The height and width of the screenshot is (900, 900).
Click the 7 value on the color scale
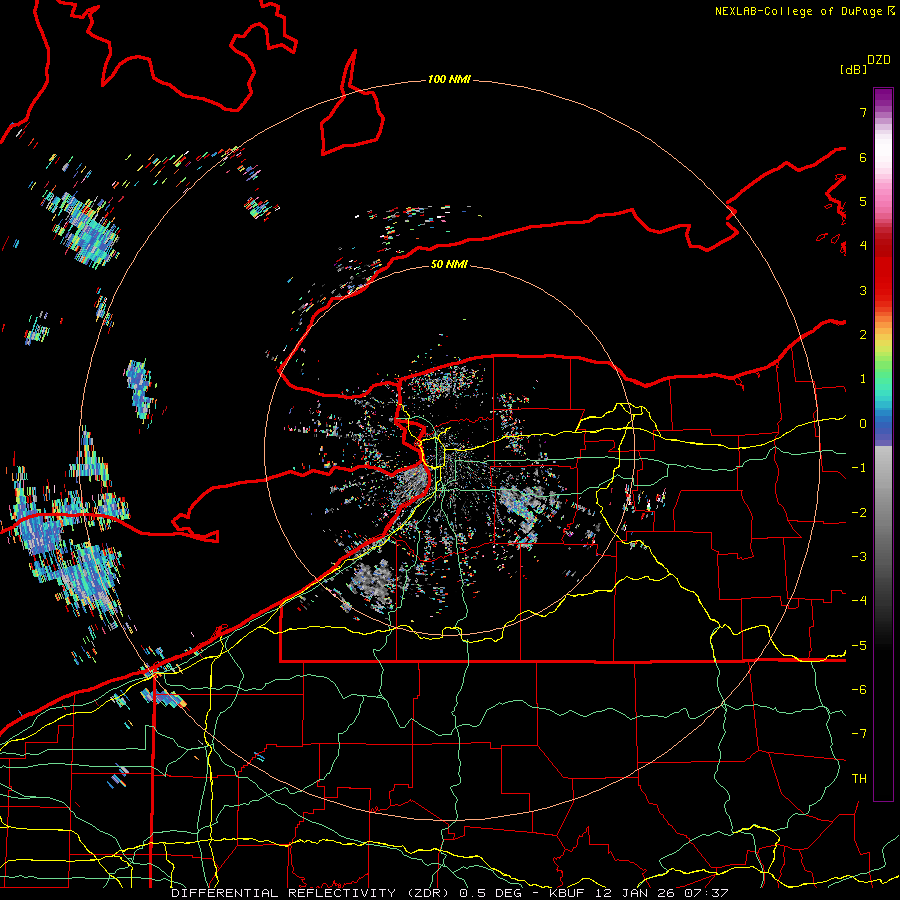863,112
